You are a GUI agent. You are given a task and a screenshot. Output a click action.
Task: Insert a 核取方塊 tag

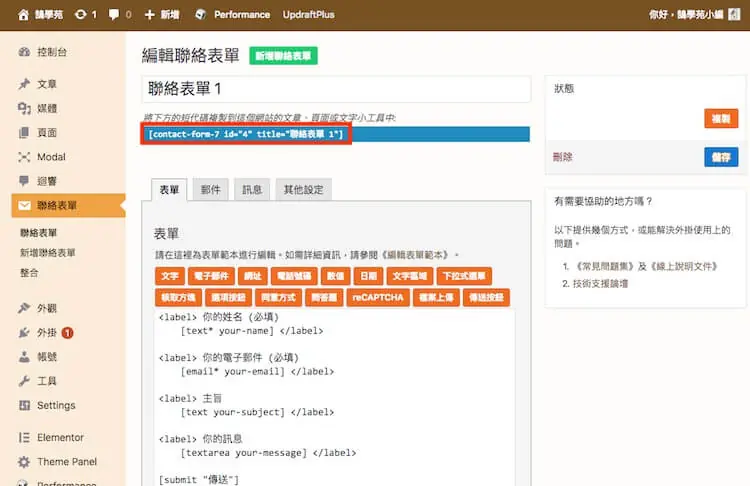178,298
